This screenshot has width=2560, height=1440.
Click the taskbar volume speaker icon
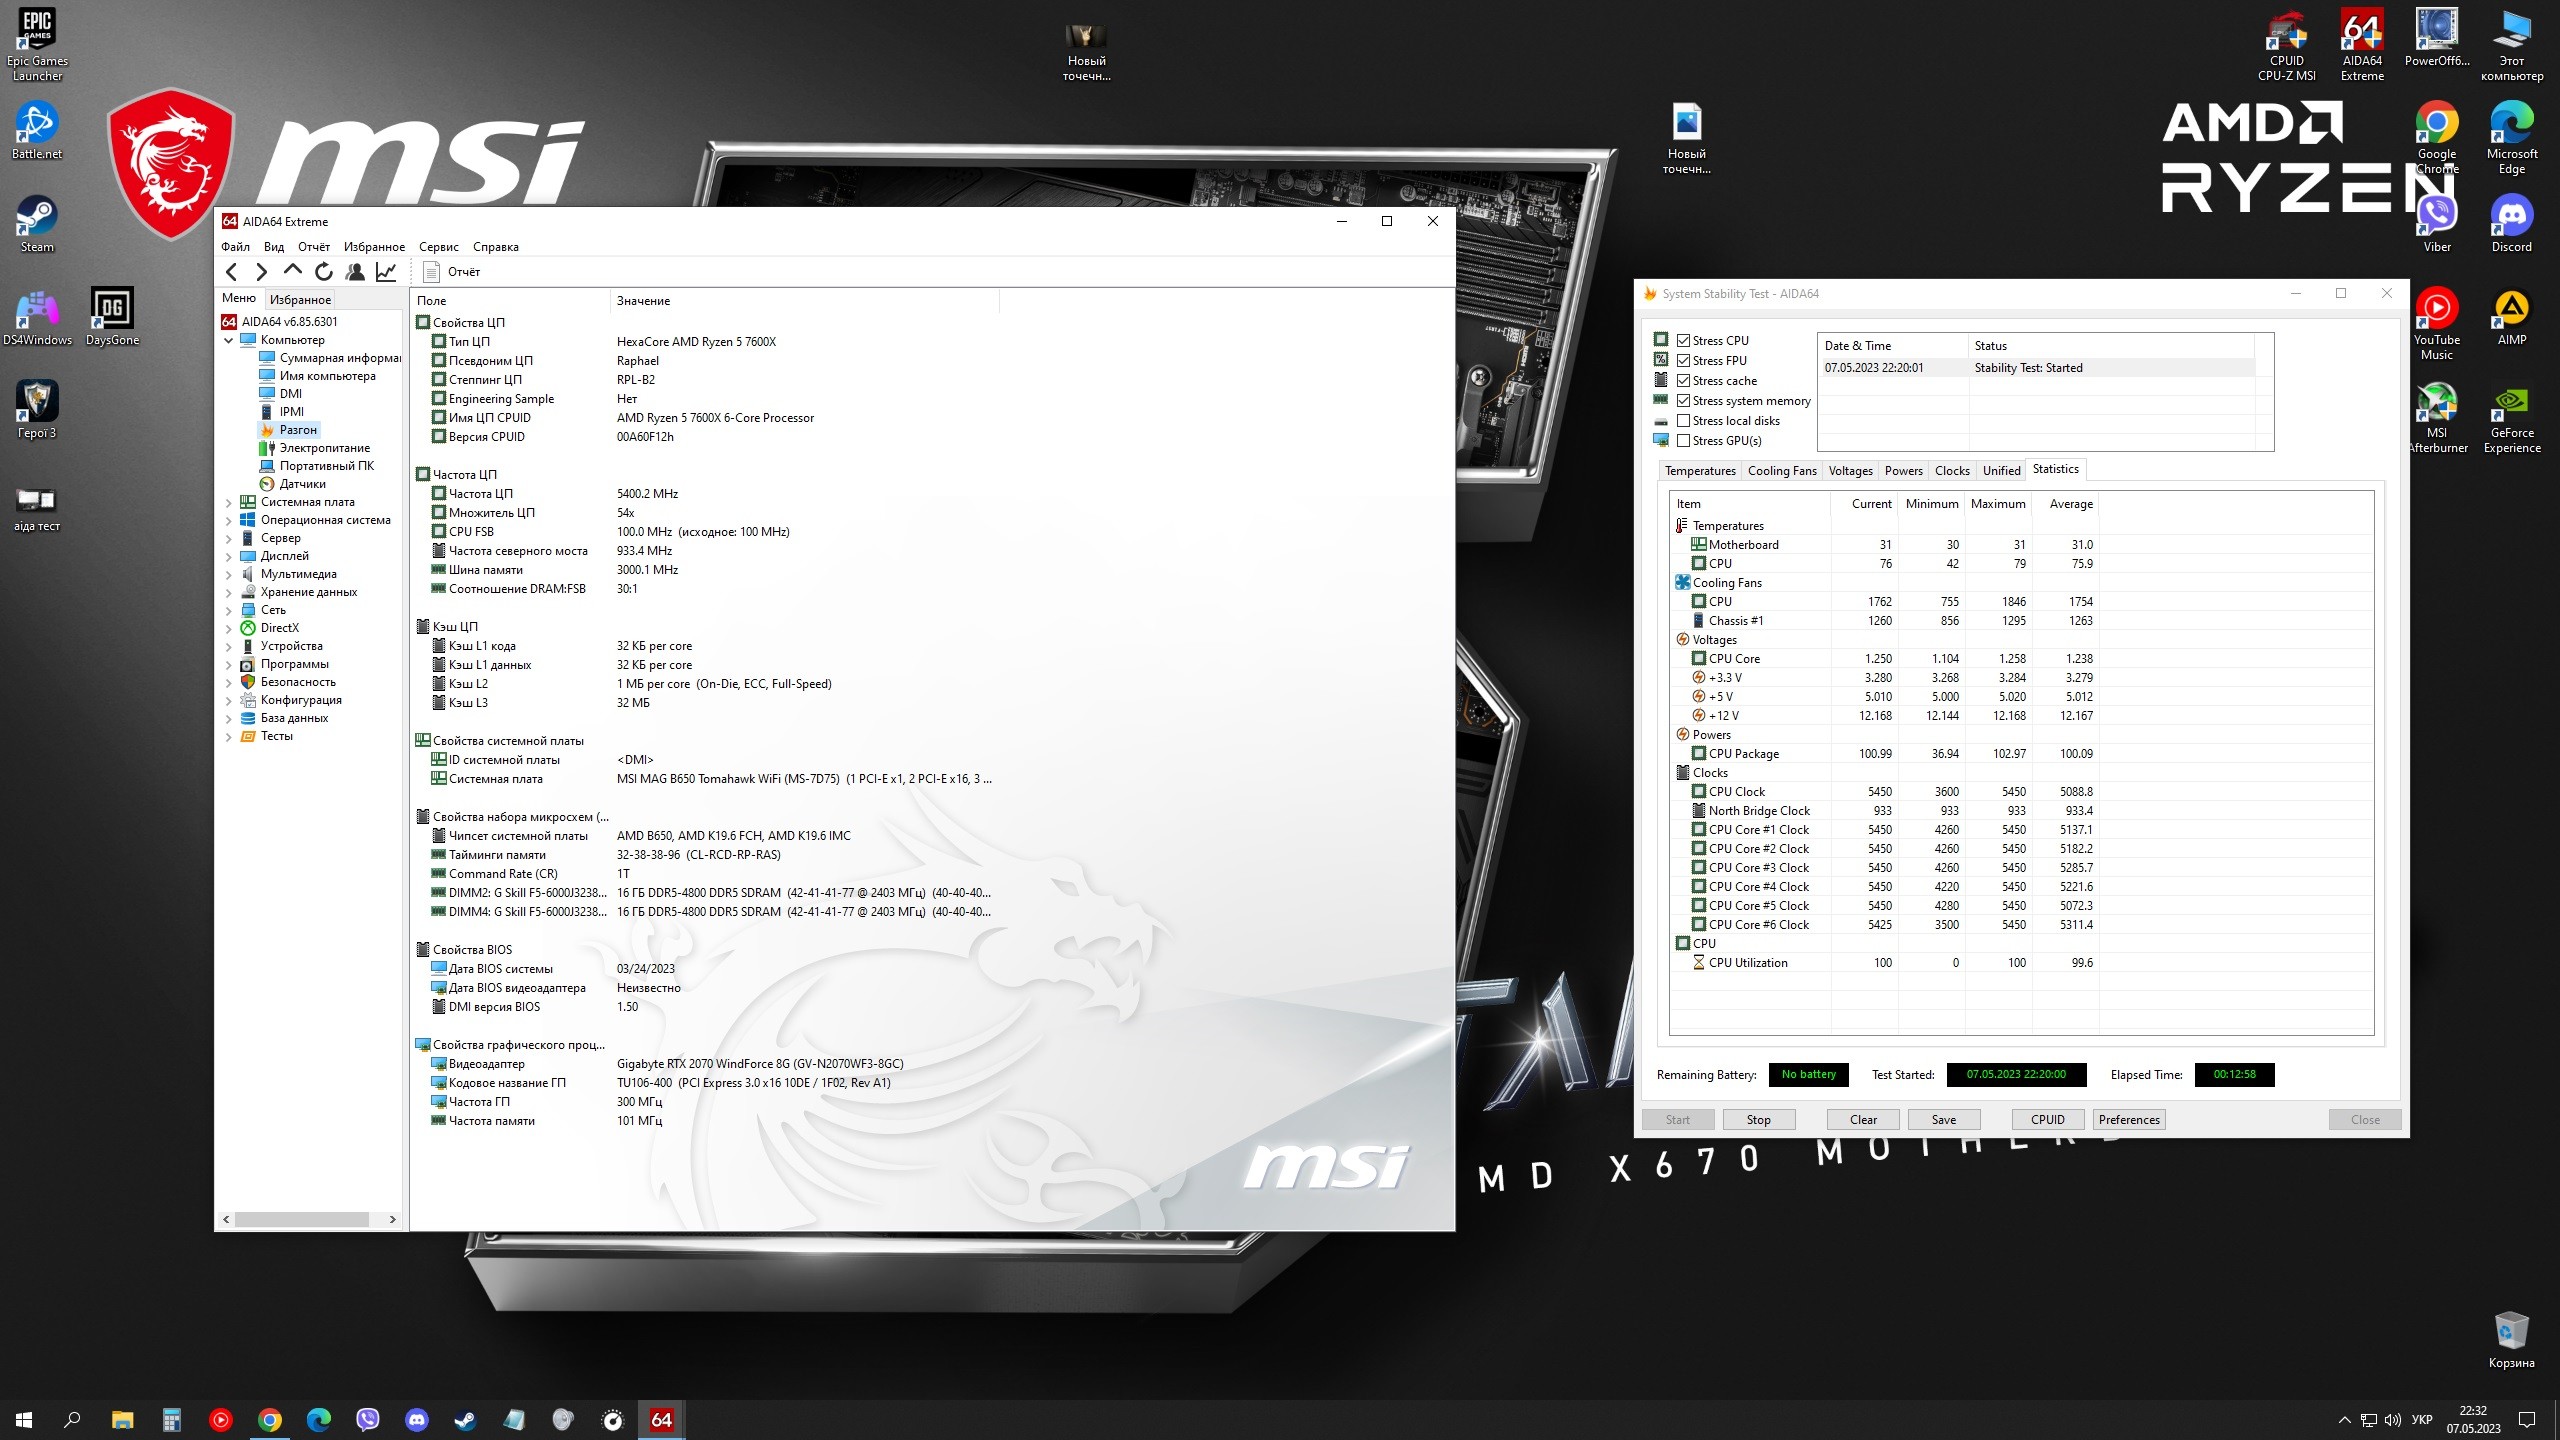[x=2393, y=1419]
